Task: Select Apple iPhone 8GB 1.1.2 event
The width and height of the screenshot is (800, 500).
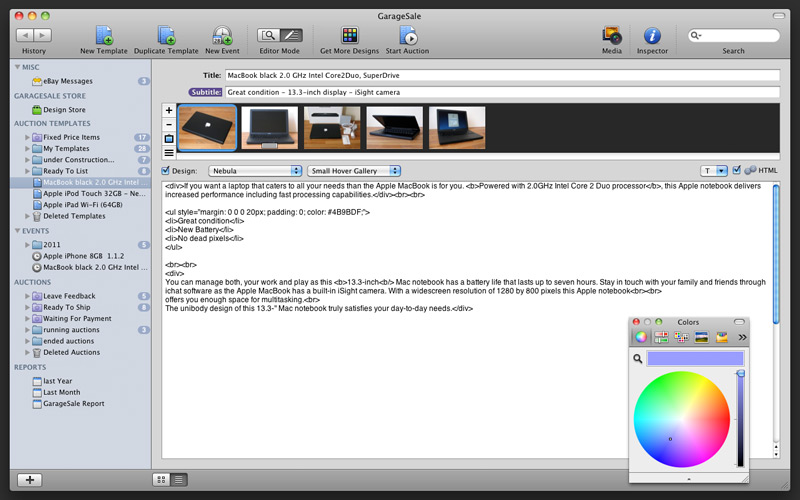Action: (84, 256)
